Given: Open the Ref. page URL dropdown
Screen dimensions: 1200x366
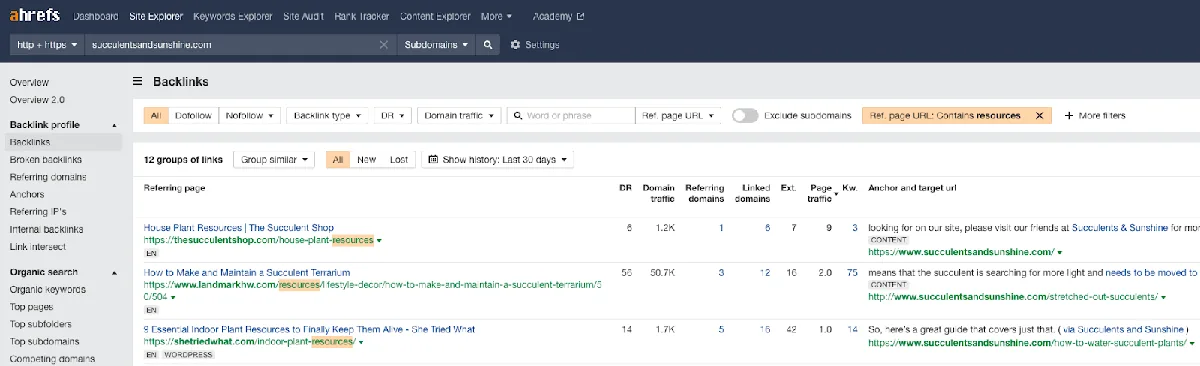Looking at the screenshot, I should 679,116.
